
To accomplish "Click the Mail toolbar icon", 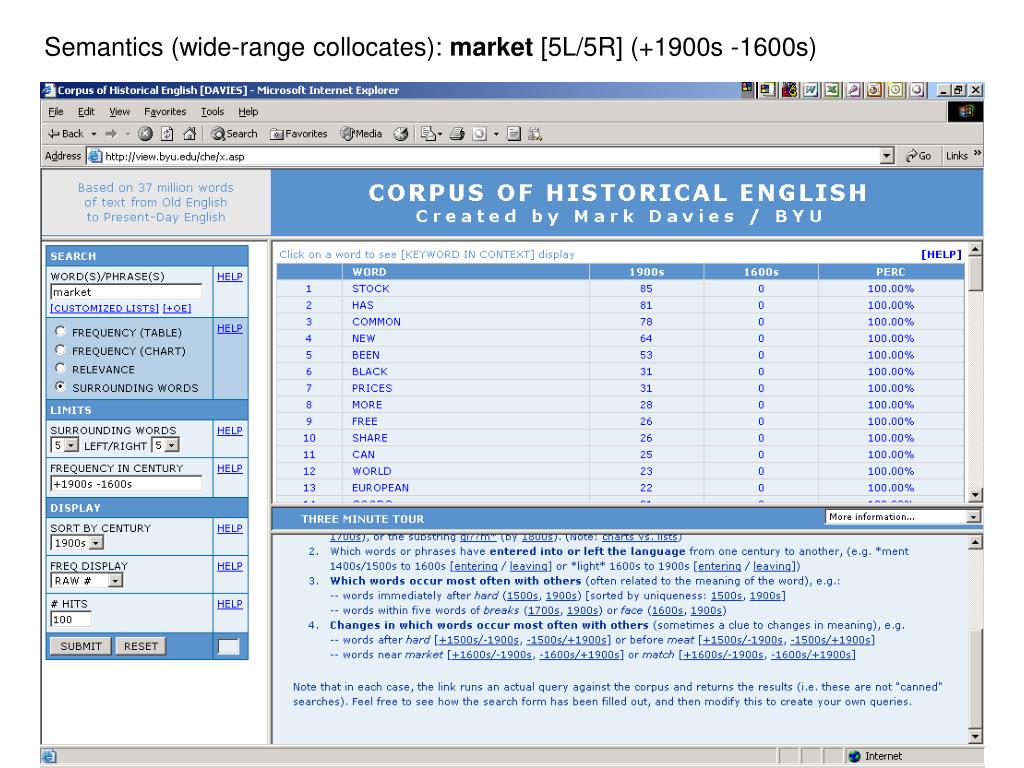I will pos(428,134).
